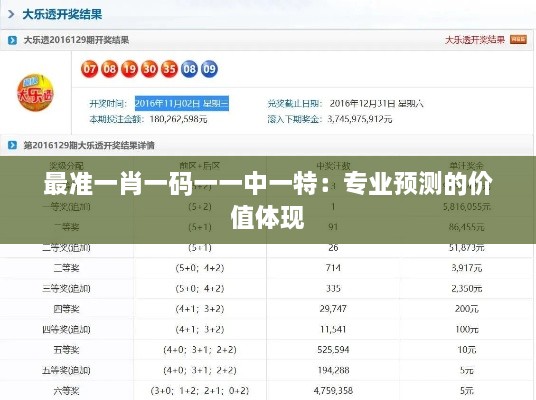Click the 大乐透2016129期开奖结果 section title

tap(76, 40)
